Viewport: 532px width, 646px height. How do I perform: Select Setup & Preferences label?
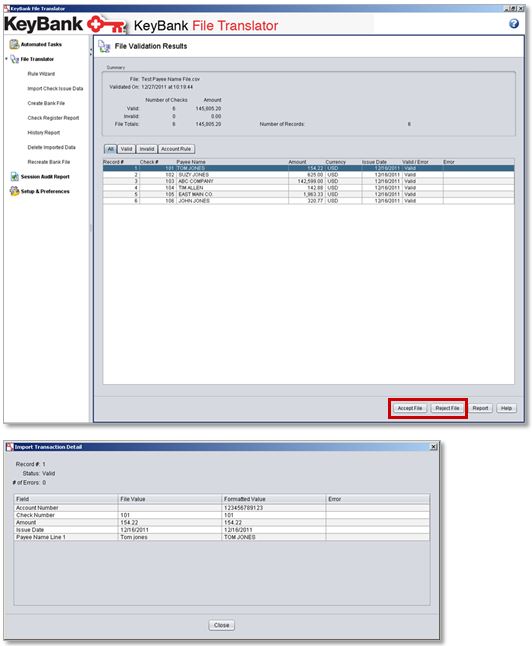(45, 191)
